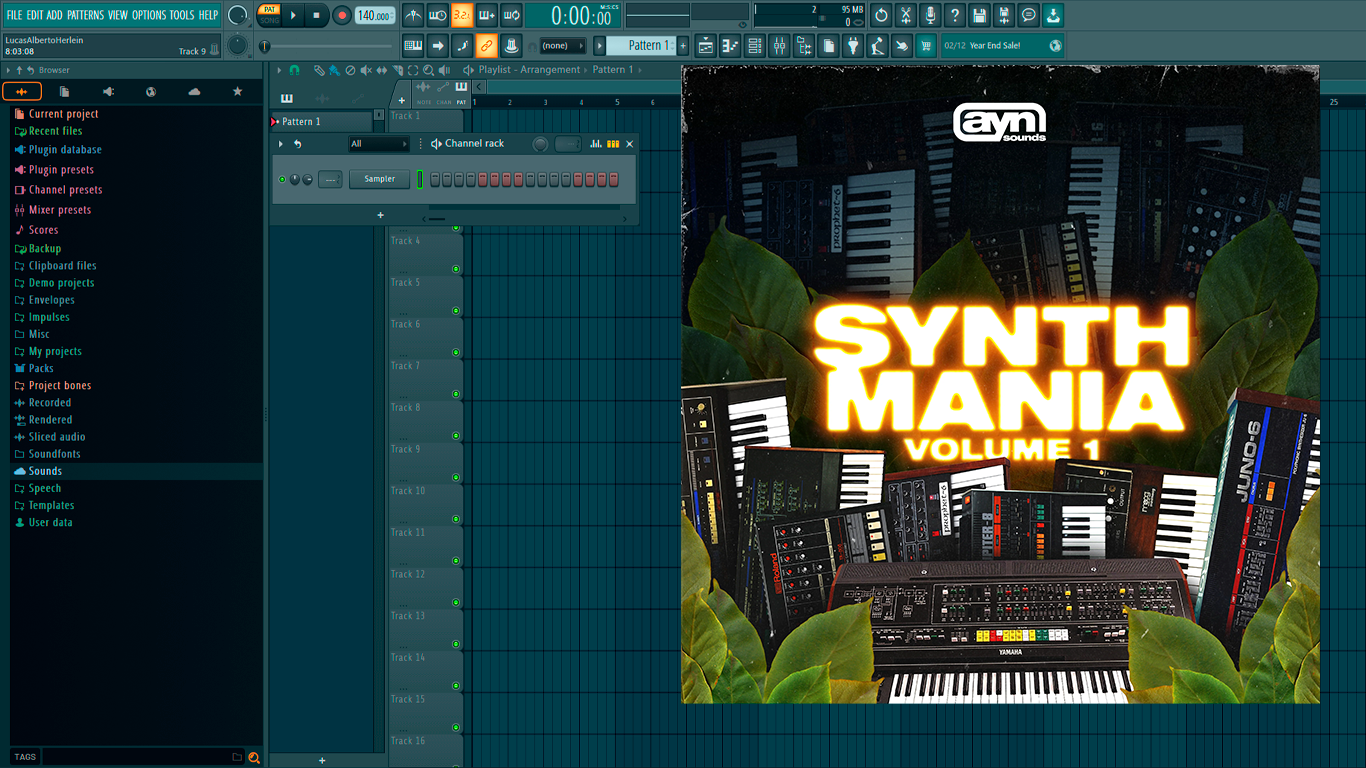The height and width of the screenshot is (768, 1366).
Task: Open the PATTERNS menu
Action: 85,15
